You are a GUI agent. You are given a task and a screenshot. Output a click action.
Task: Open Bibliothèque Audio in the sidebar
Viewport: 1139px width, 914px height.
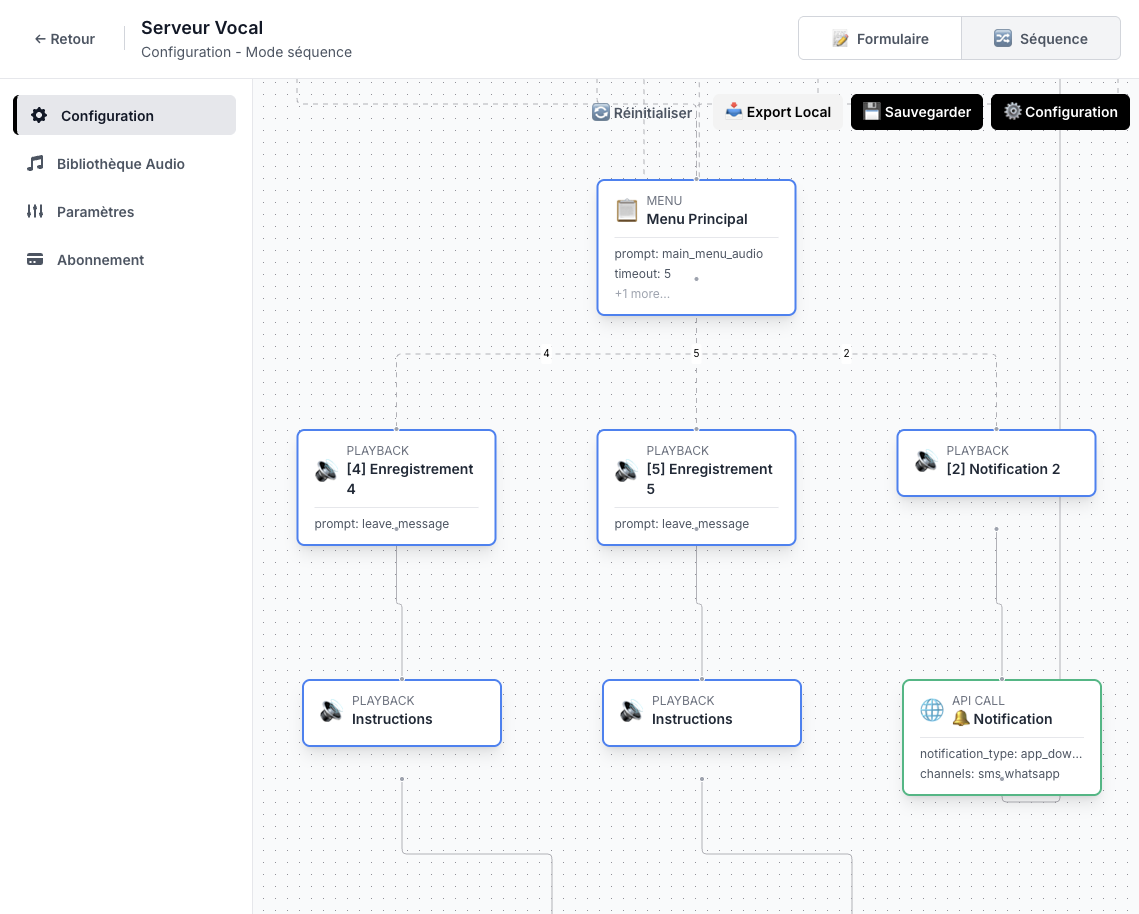[125, 163]
